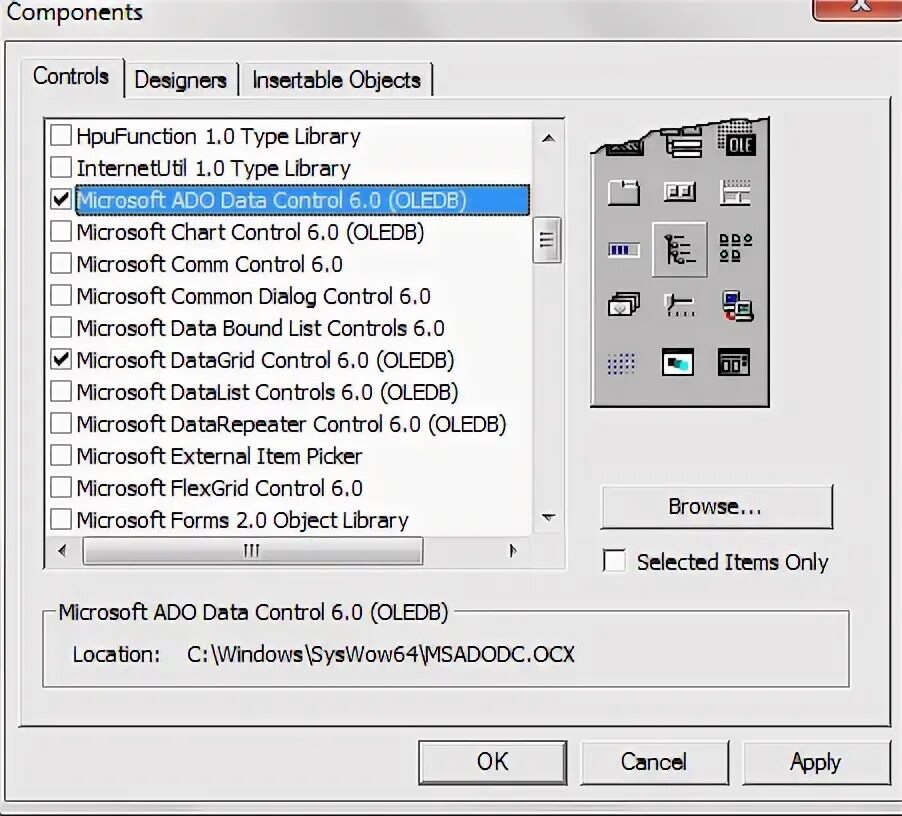Screen dimensions: 902x816
Task: Click the Cancel button
Action: (x=654, y=762)
